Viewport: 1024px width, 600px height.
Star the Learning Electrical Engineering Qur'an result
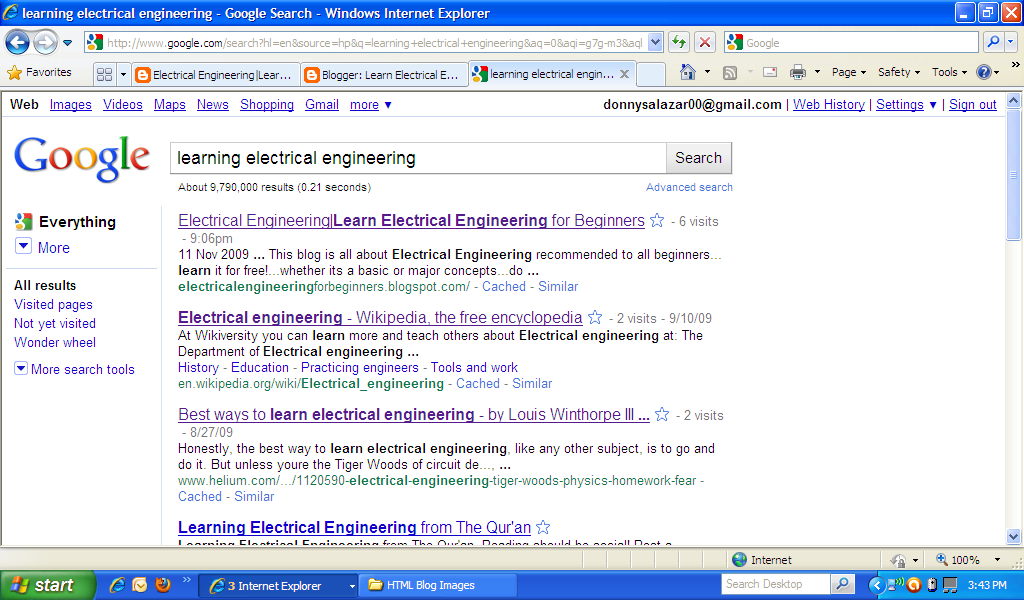[x=543, y=527]
